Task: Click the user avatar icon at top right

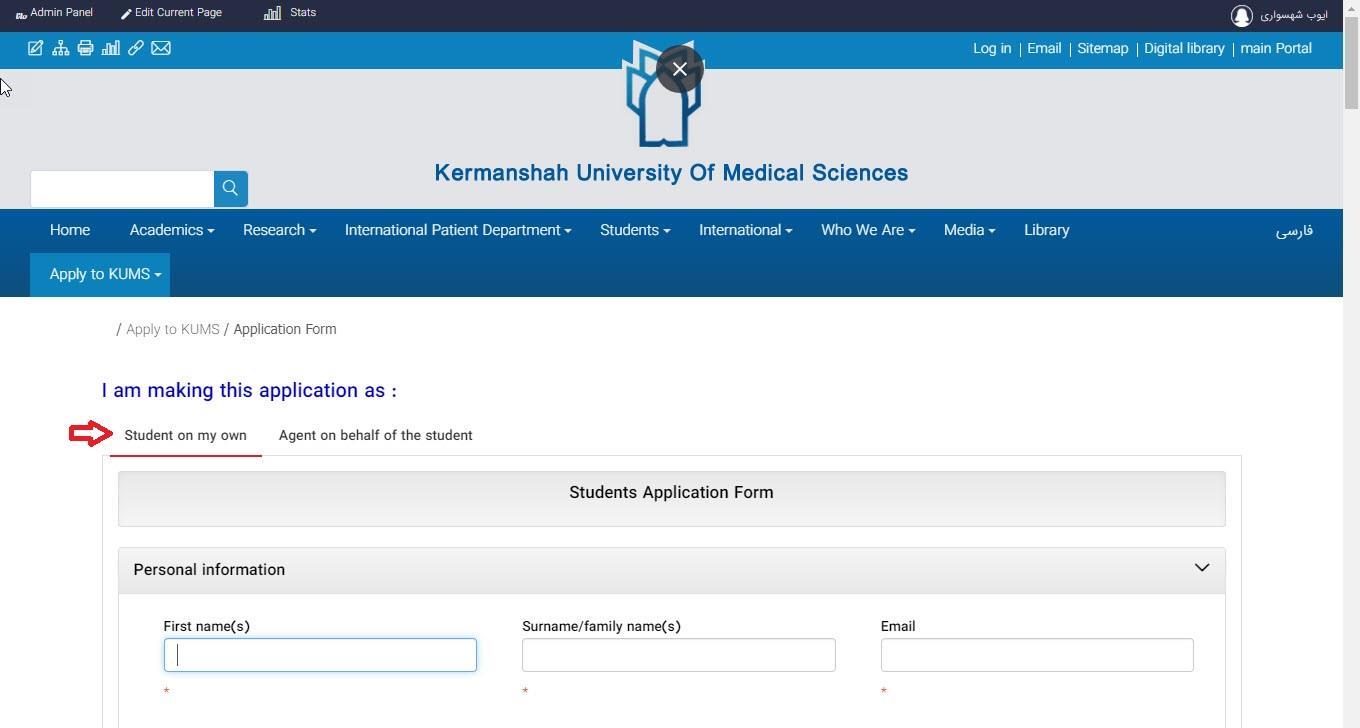Action: tap(1242, 15)
